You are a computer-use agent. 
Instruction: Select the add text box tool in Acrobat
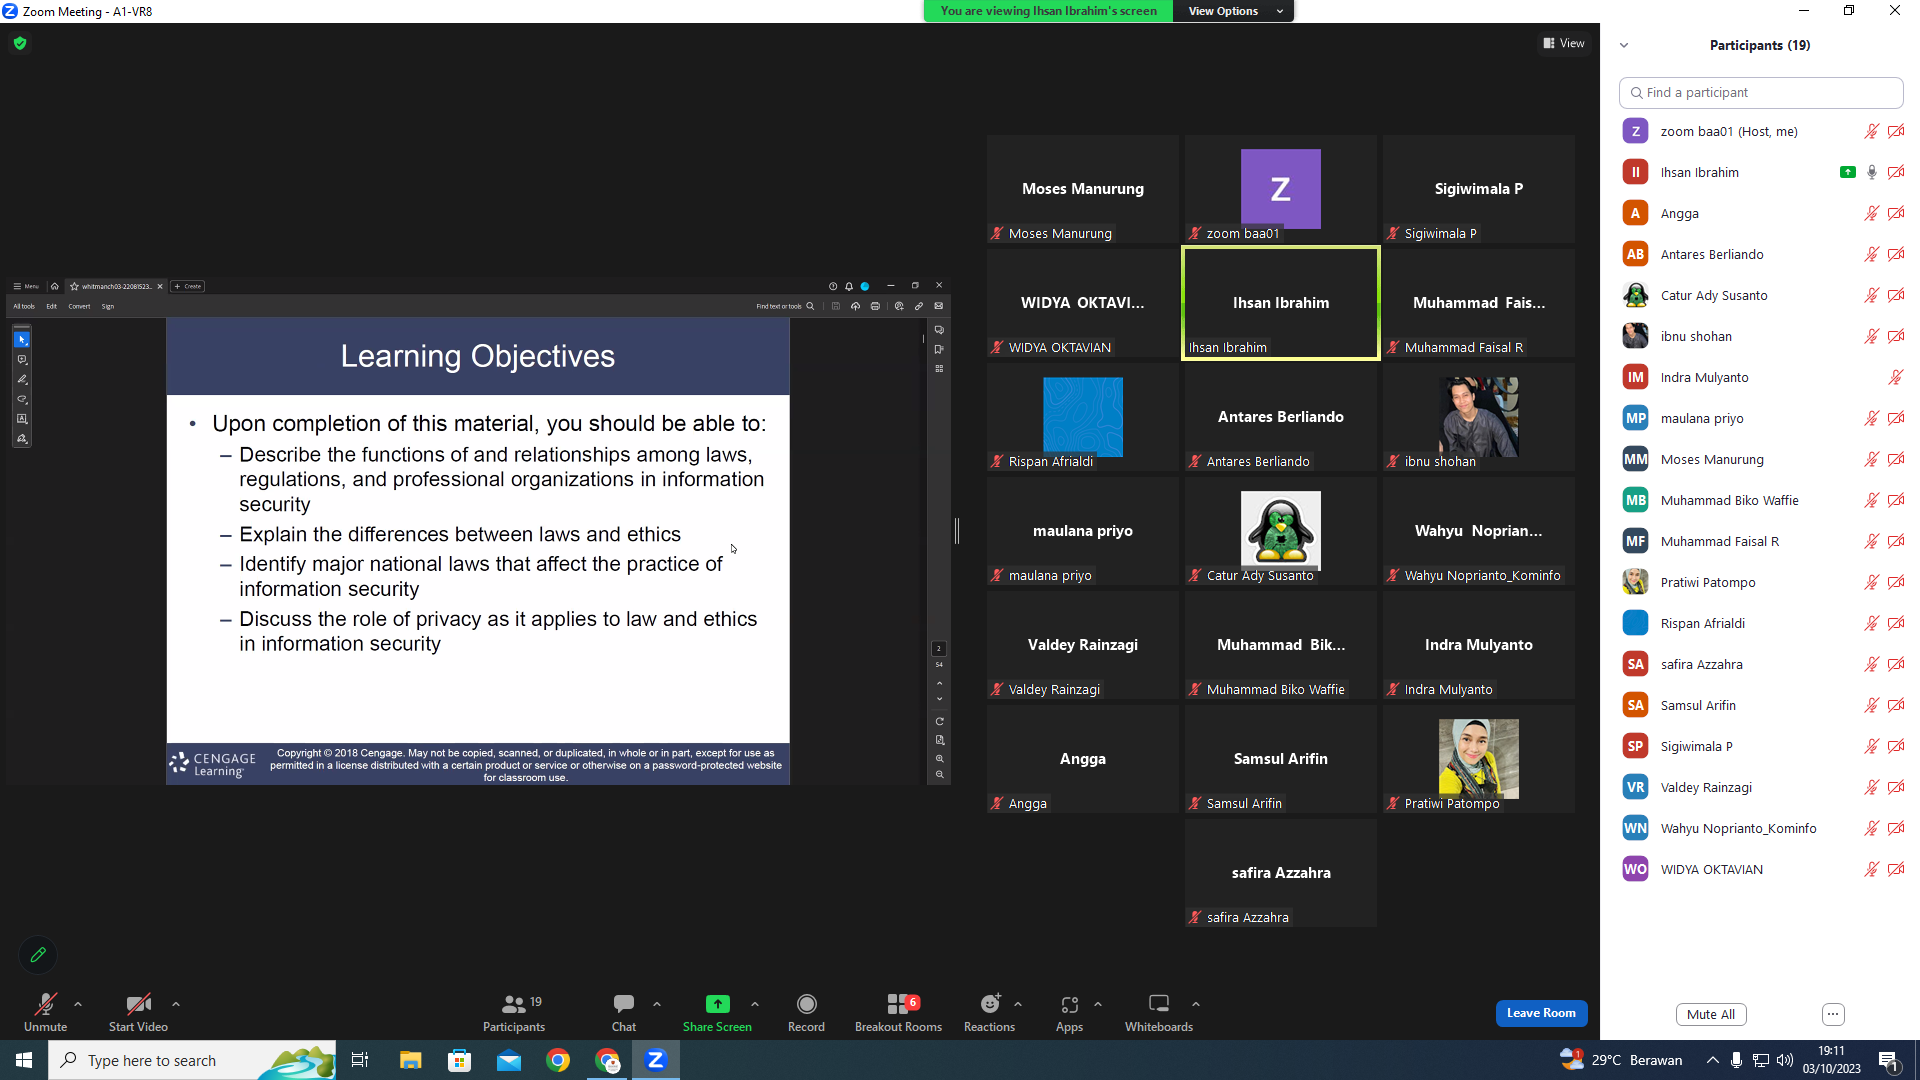pyautogui.click(x=22, y=419)
